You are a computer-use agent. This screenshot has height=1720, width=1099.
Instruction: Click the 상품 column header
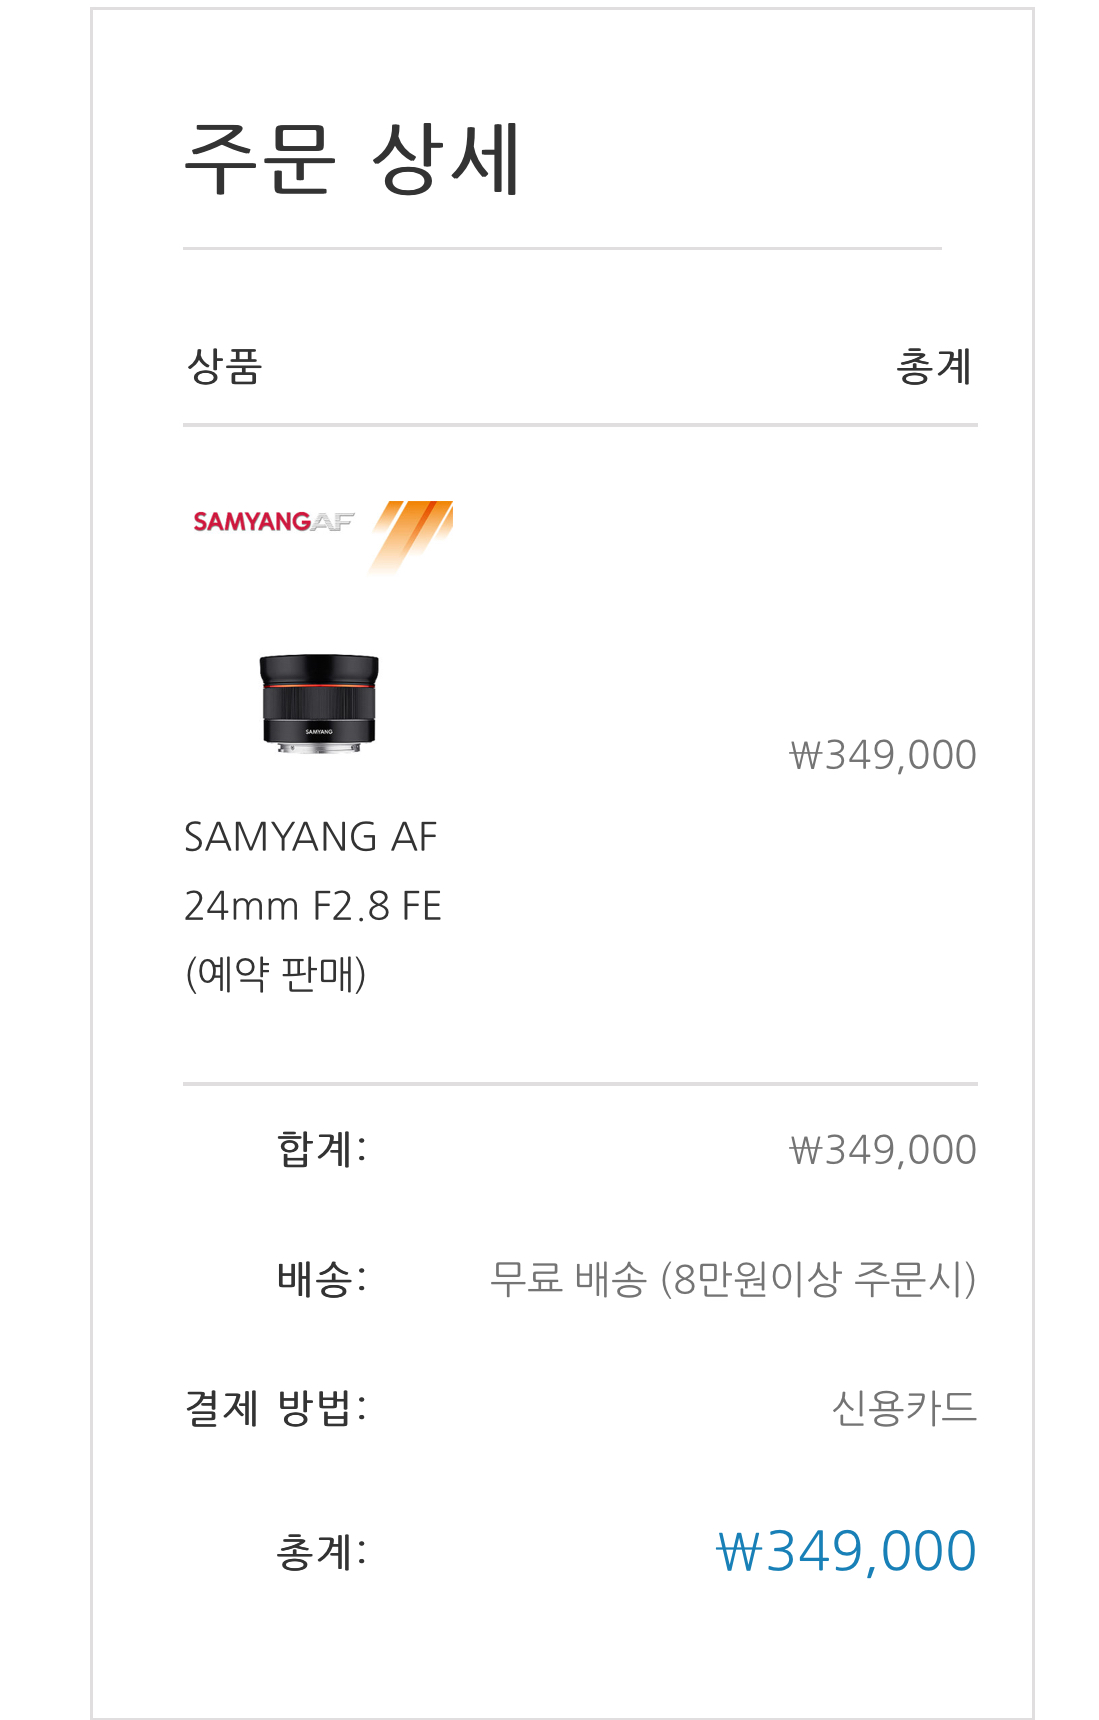[x=225, y=367]
